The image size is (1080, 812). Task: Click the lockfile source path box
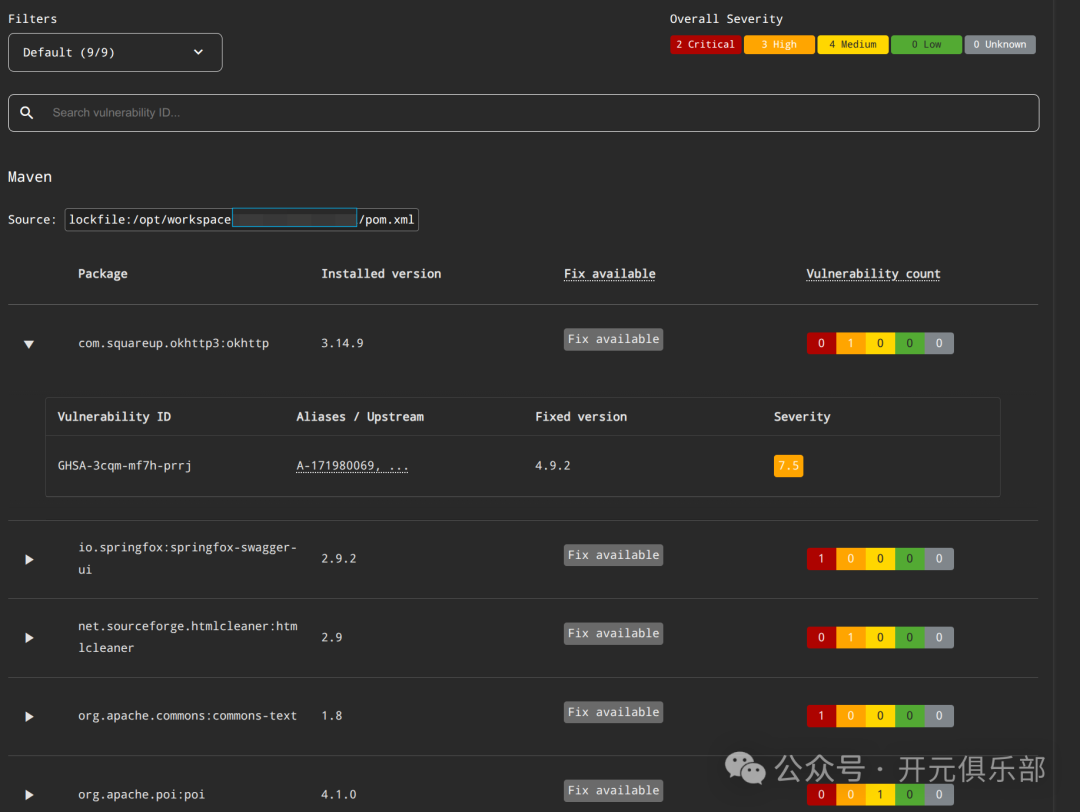[x=242, y=220]
